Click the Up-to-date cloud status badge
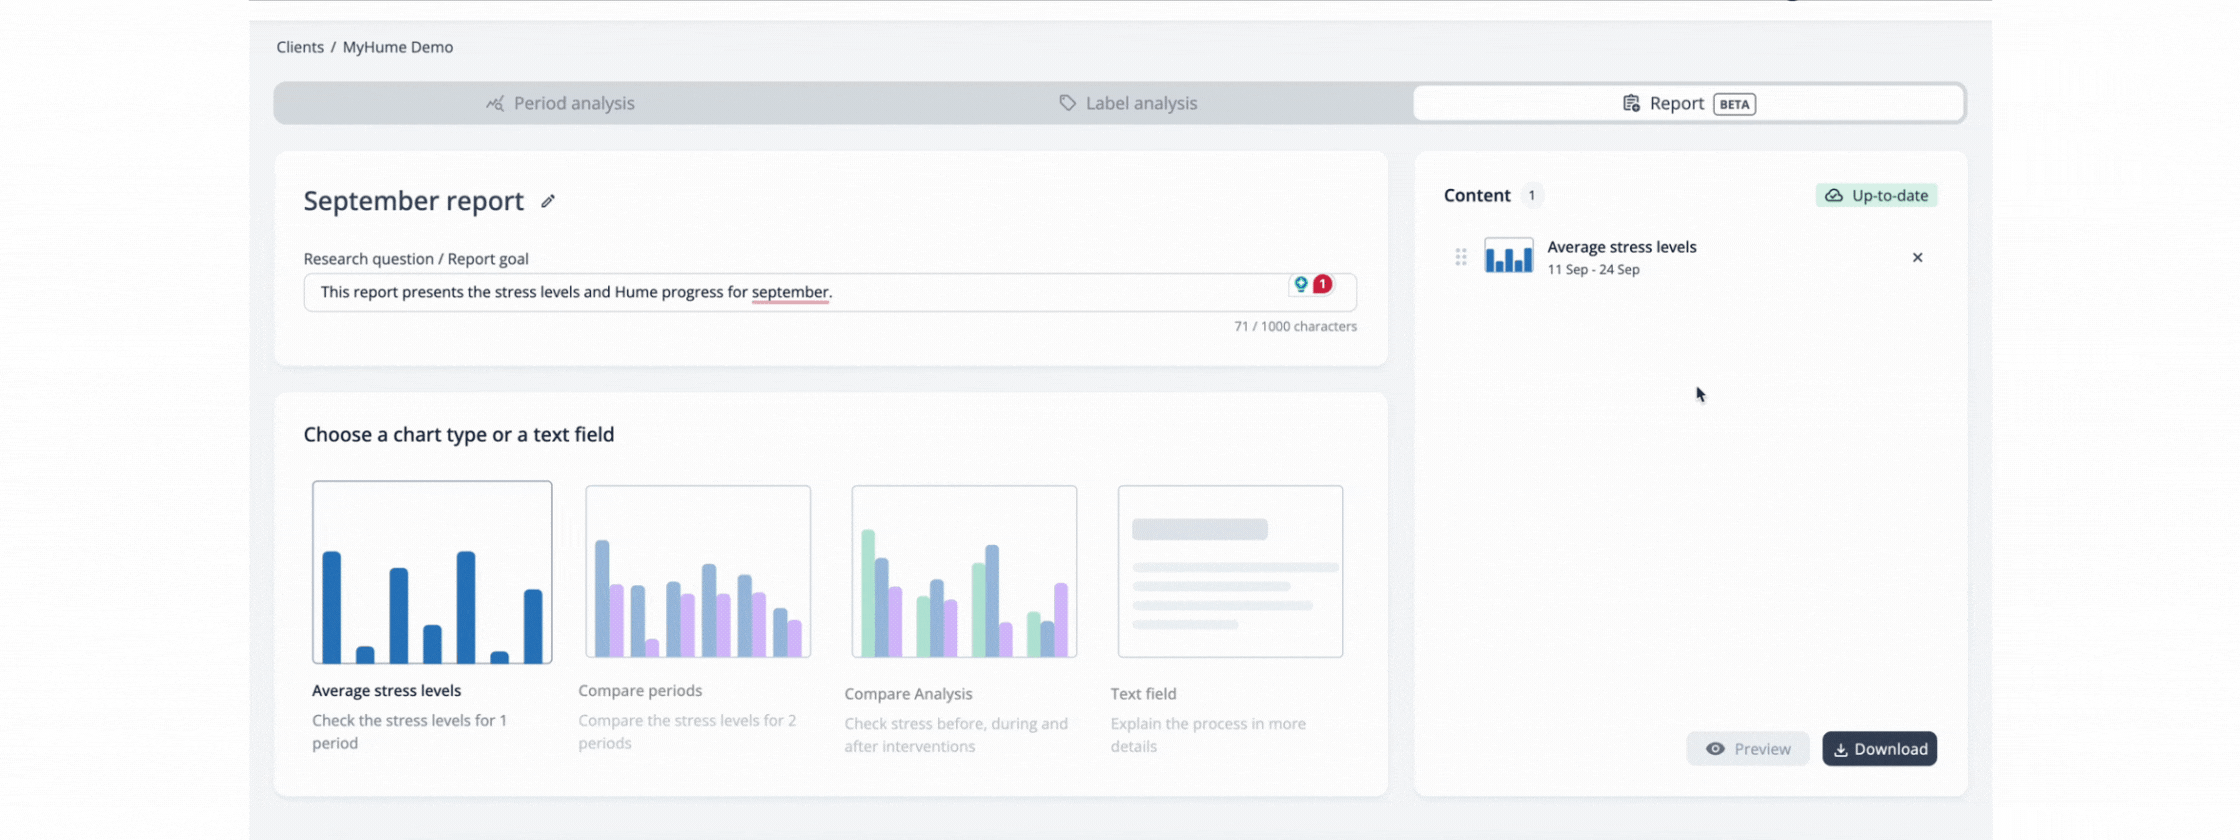 1876,195
